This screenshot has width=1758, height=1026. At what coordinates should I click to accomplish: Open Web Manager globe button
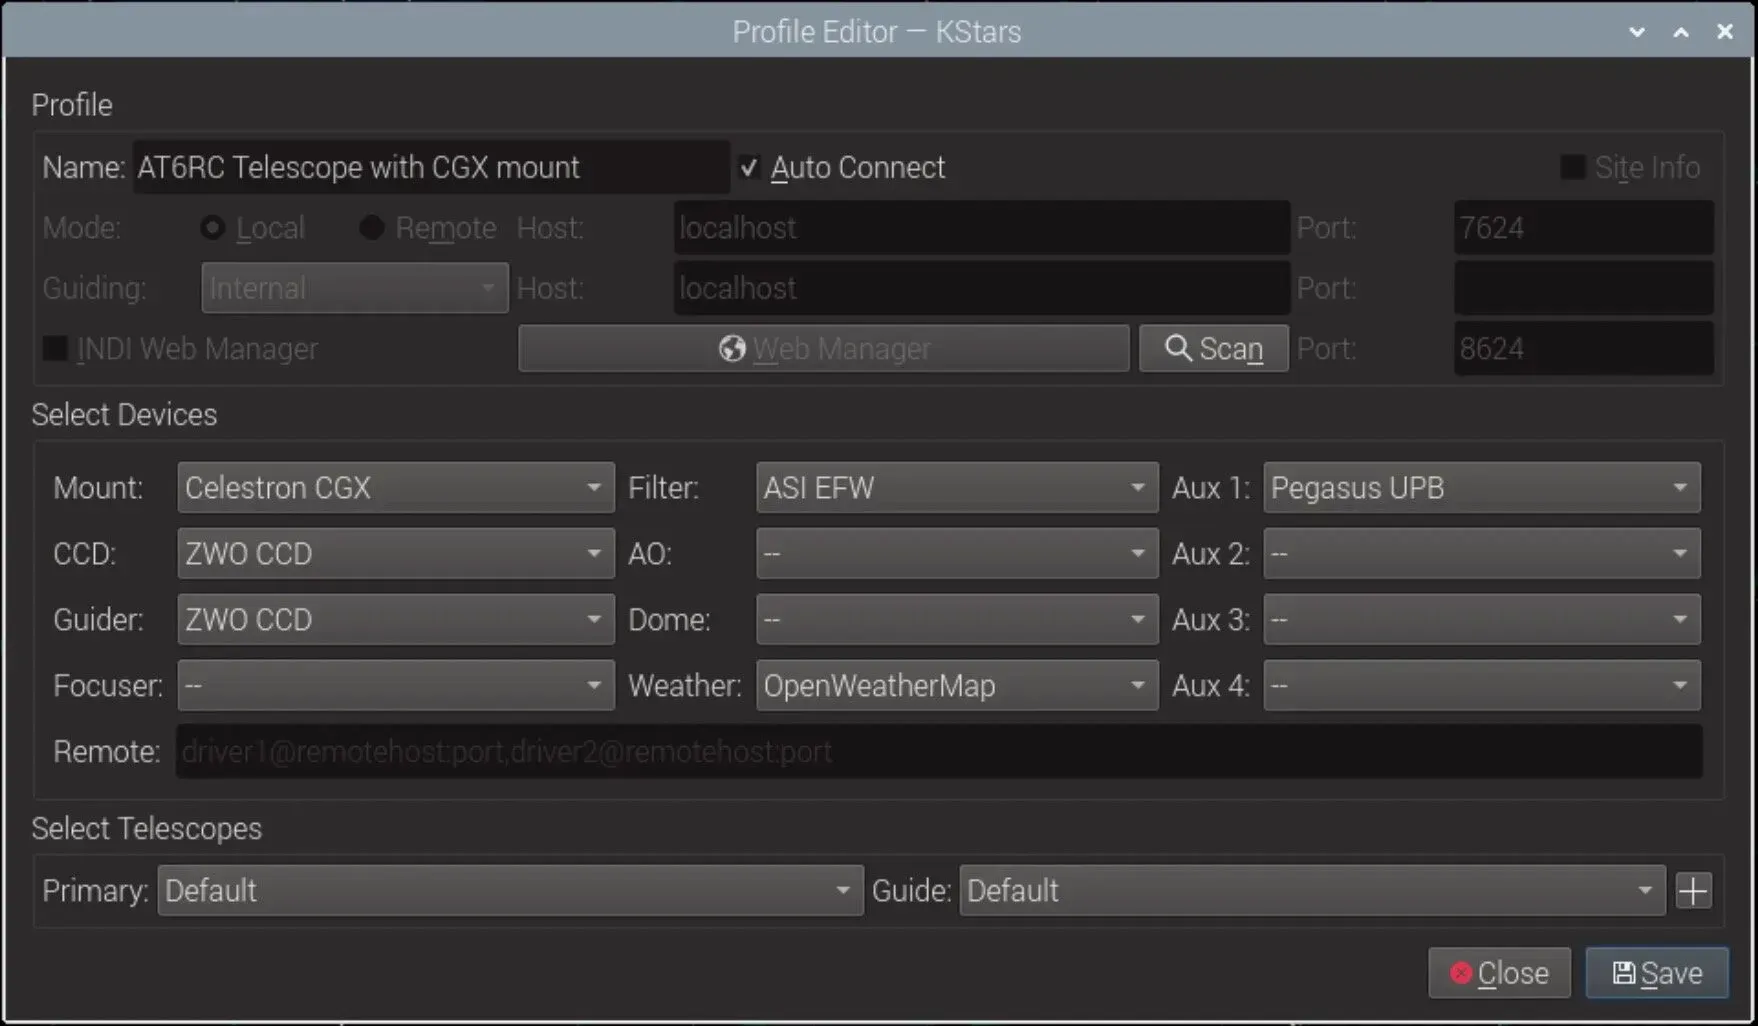coord(823,349)
